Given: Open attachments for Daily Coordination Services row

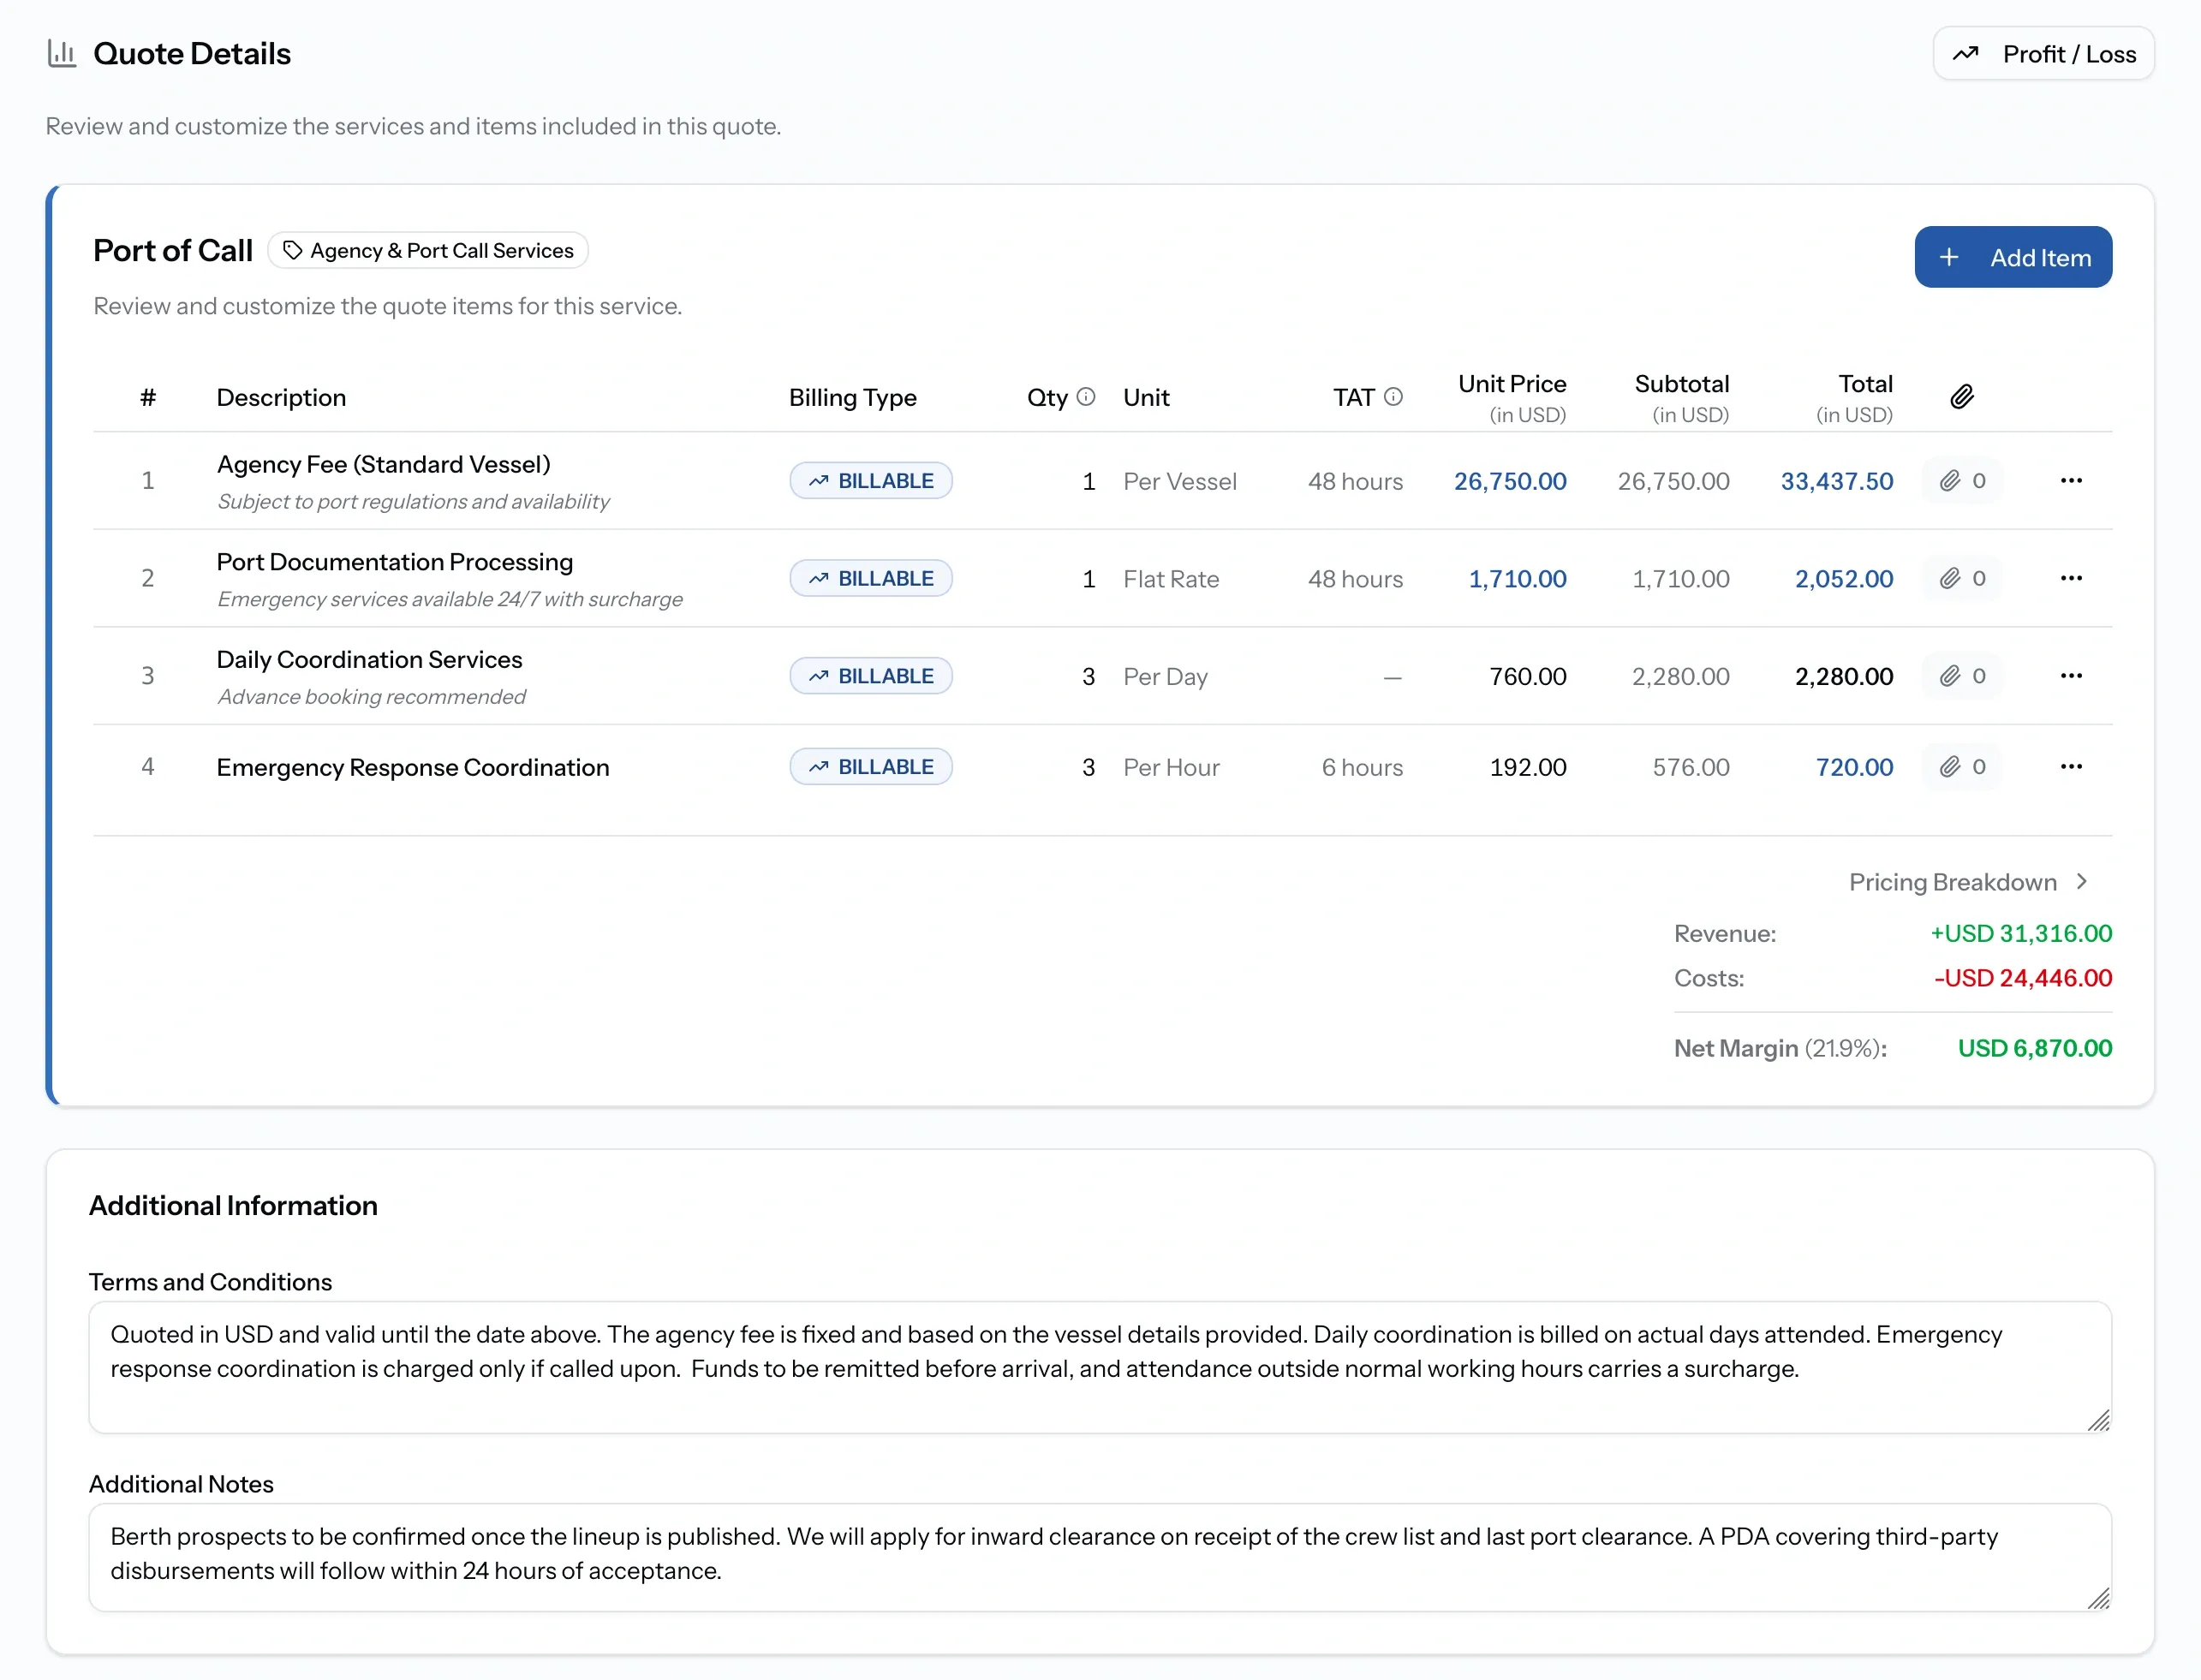Looking at the screenshot, I should [x=1961, y=676].
